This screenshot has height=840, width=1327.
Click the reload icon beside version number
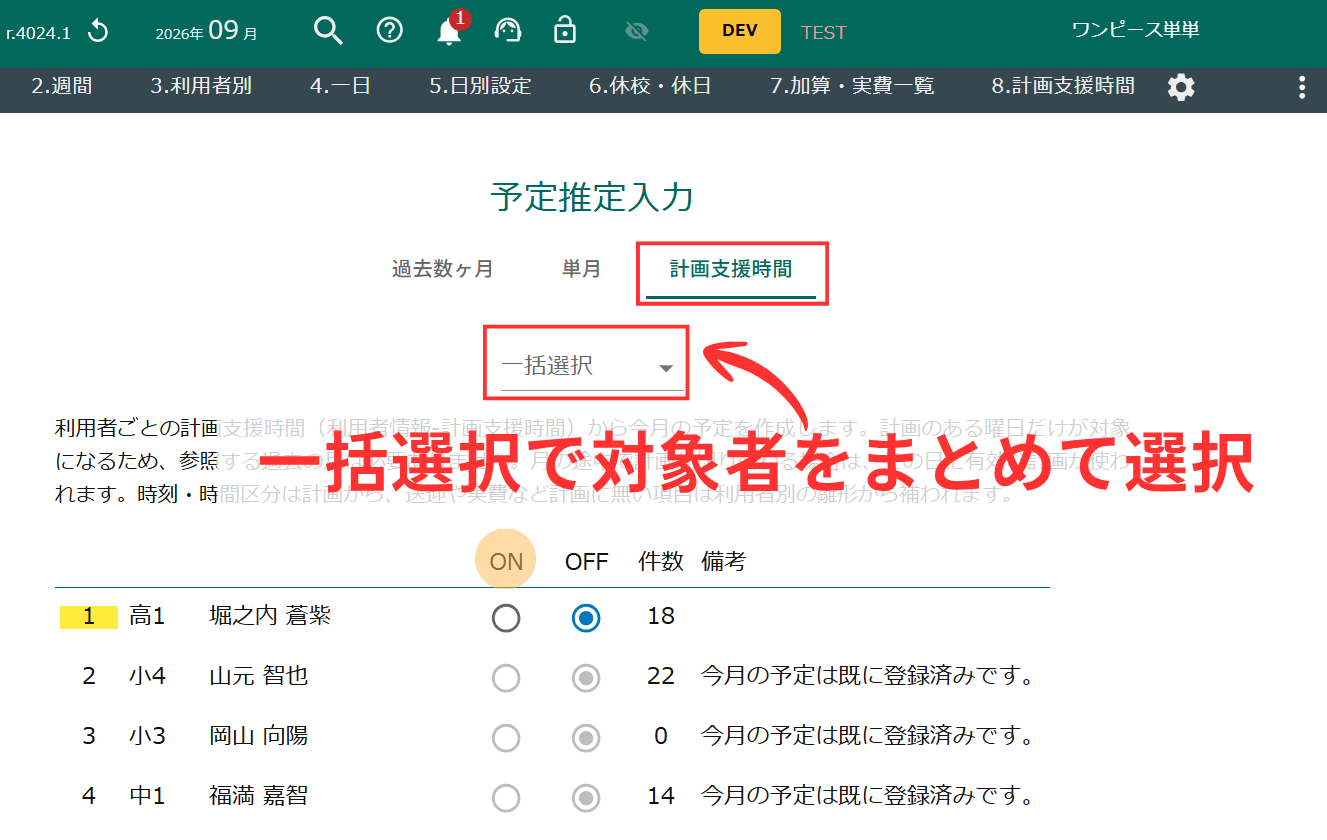98,32
